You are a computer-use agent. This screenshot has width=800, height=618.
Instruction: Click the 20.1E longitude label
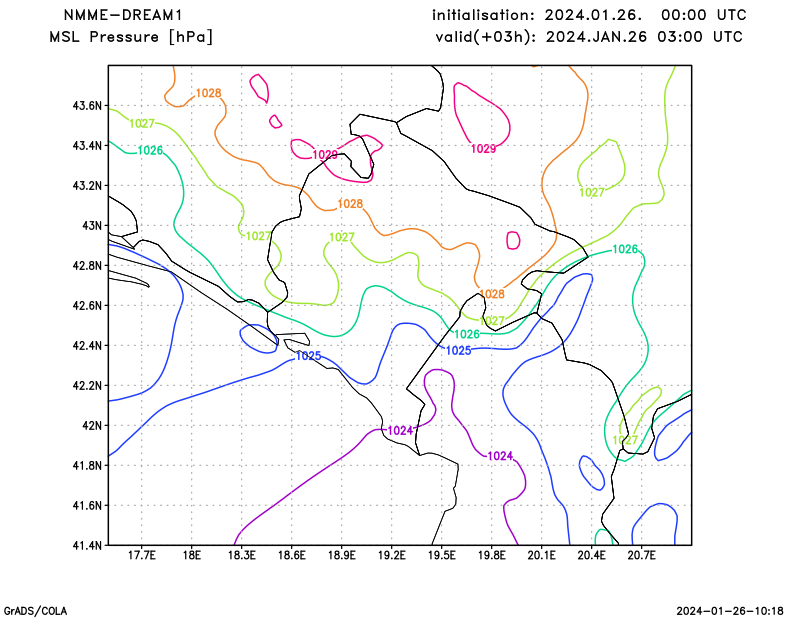pyautogui.click(x=542, y=555)
